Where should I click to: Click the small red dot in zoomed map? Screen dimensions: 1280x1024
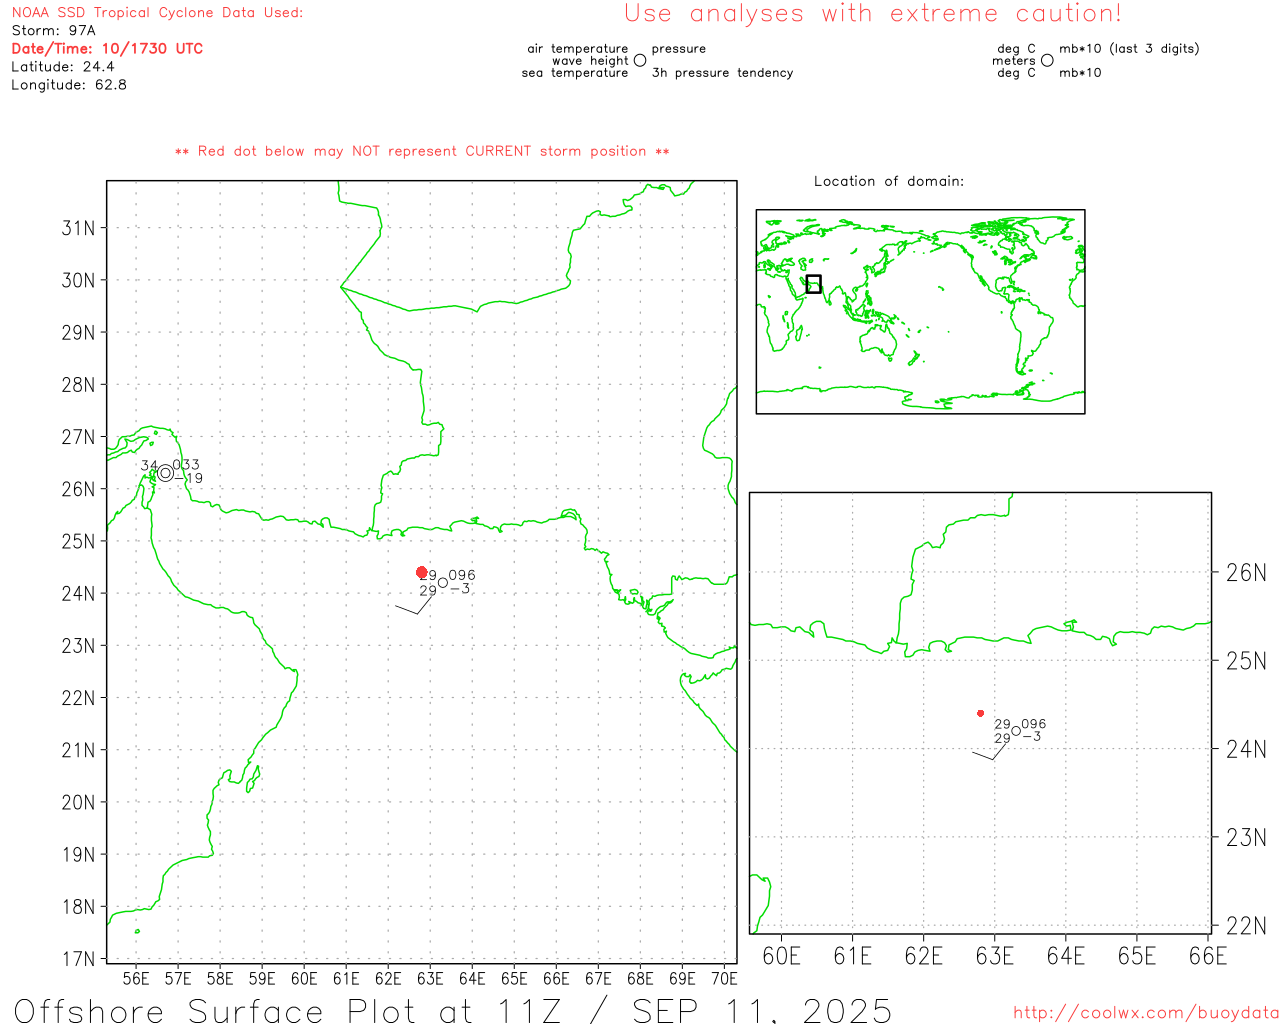tap(980, 713)
